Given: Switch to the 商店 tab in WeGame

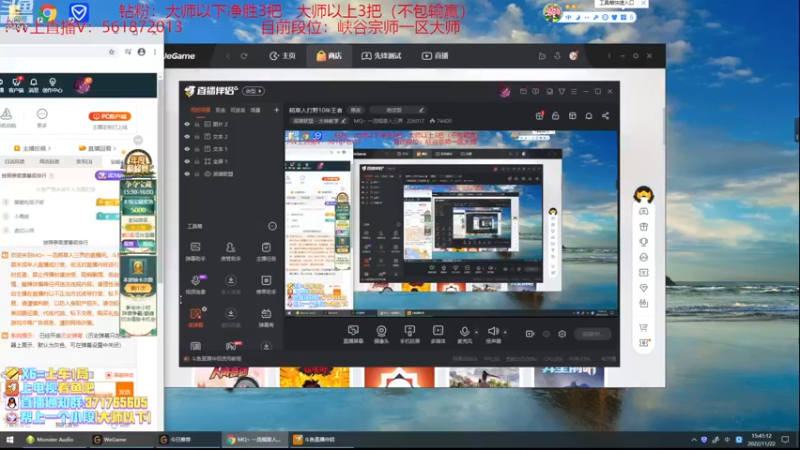Looking at the screenshot, I should [329, 56].
